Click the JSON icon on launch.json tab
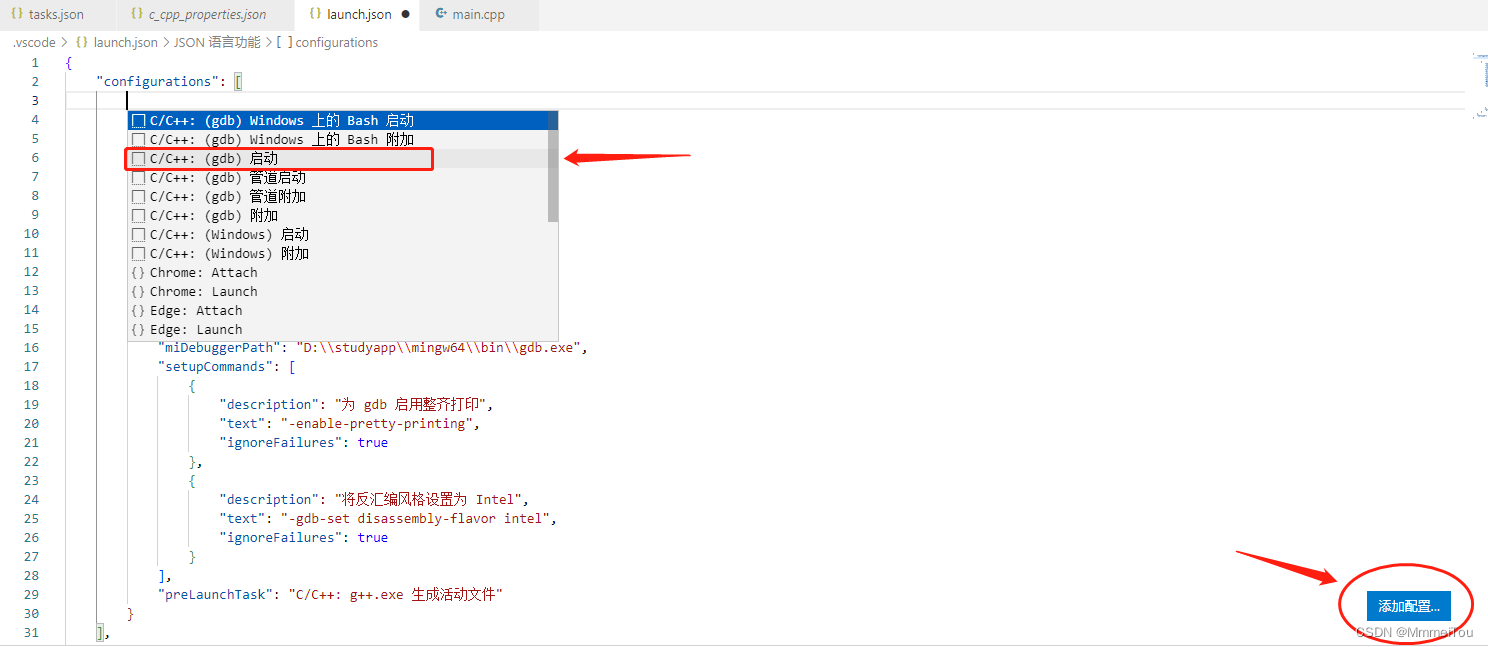This screenshot has height=647, width=1488. 315,15
